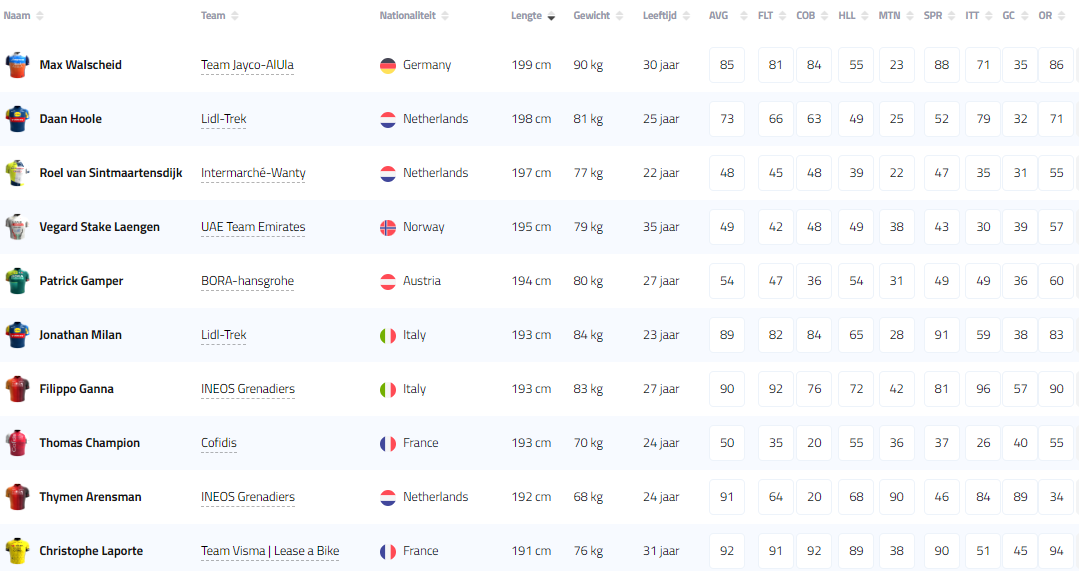Click Thomas Champion's France flag icon
This screenshot has width=1079, height=571.
point(388,443)
